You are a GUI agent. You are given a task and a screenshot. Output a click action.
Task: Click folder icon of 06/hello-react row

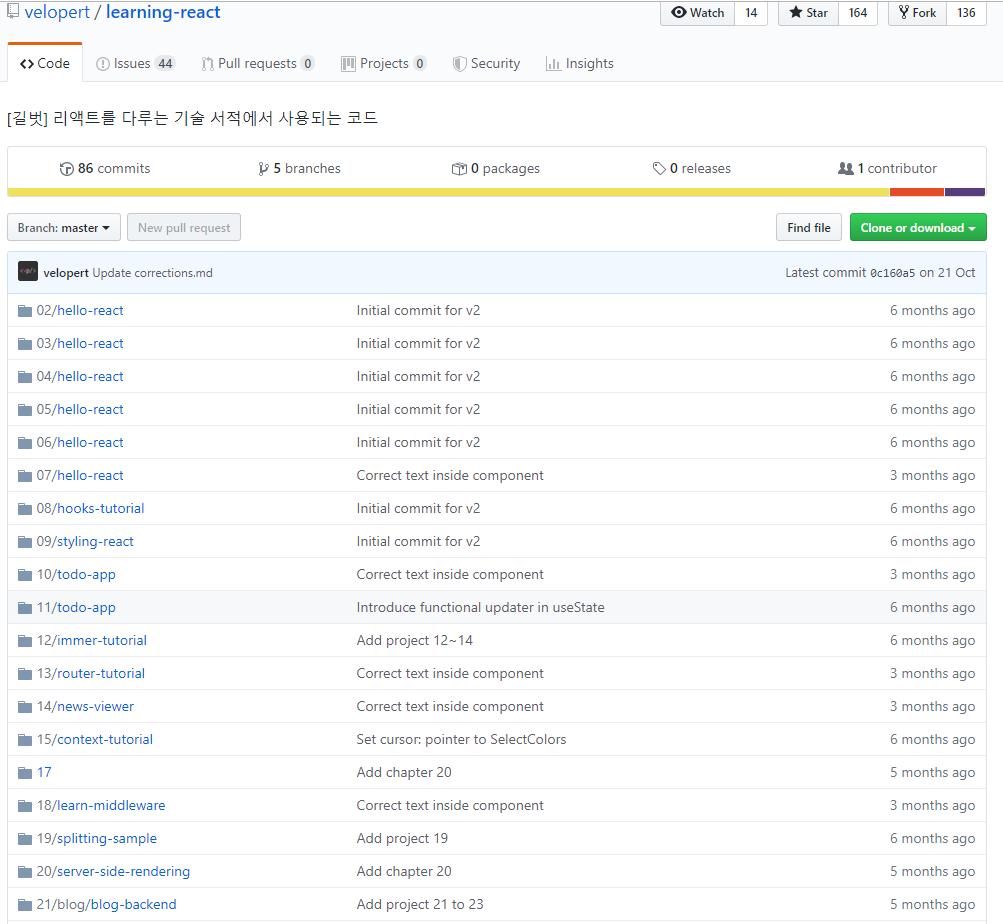pos(25,443)
